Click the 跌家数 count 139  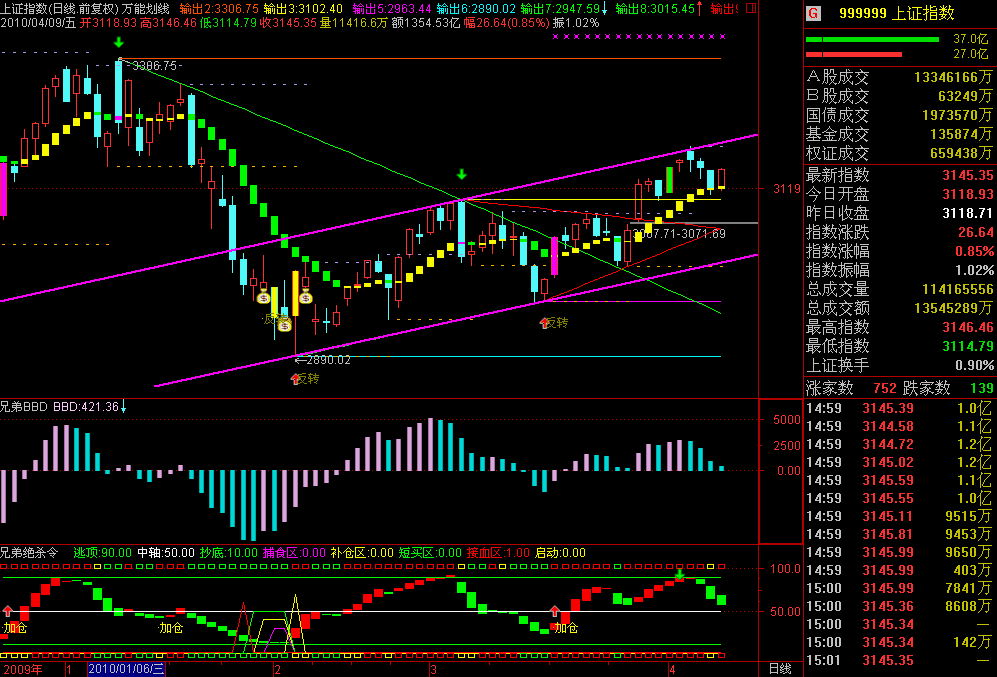point(982,388)
